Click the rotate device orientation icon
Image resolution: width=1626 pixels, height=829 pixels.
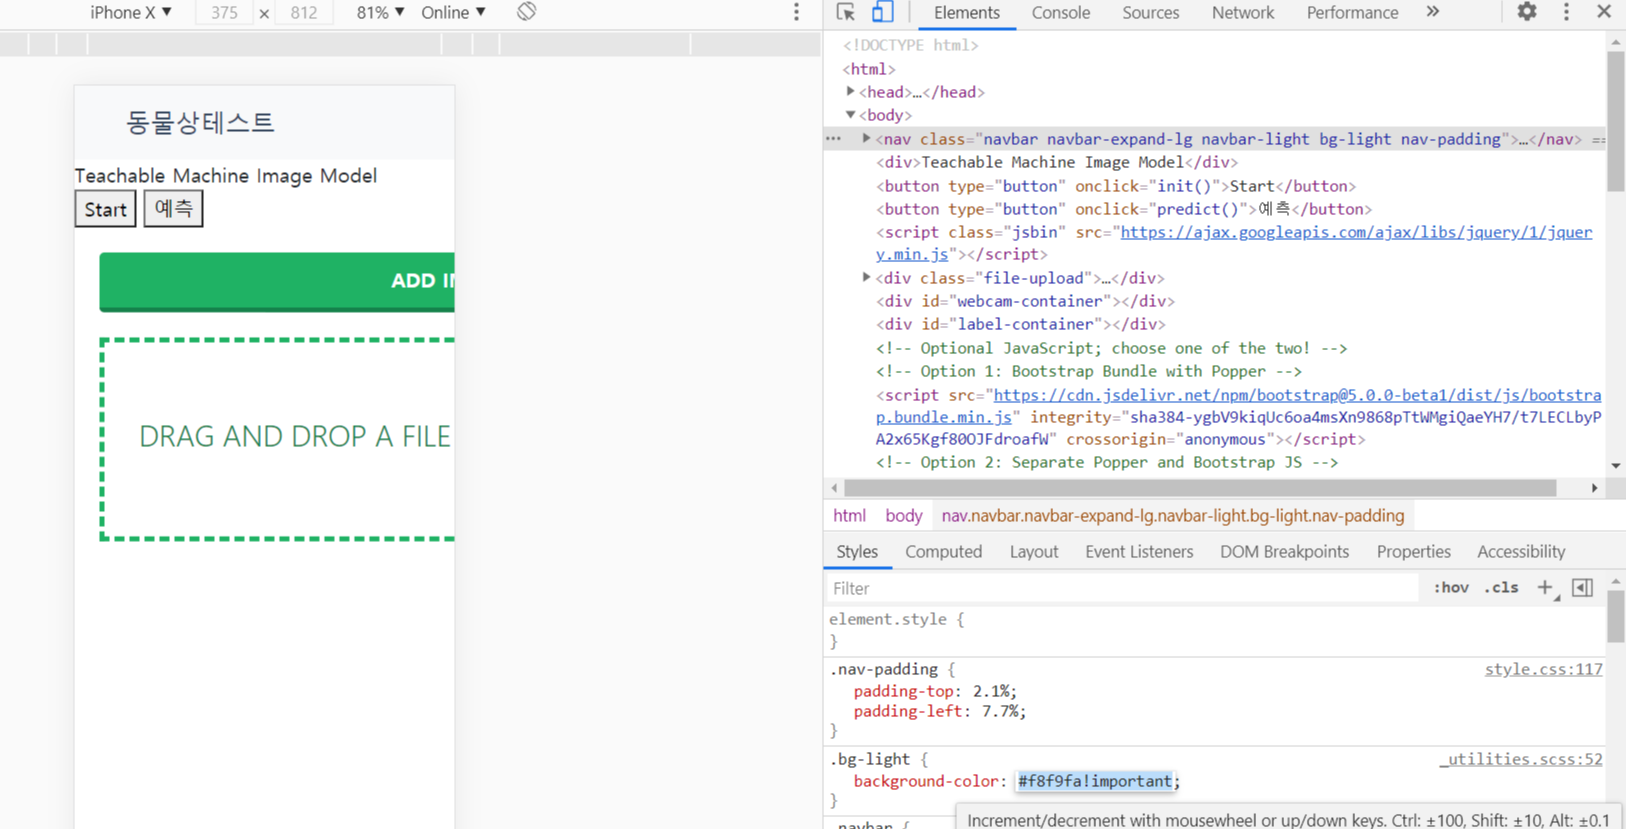527,12
